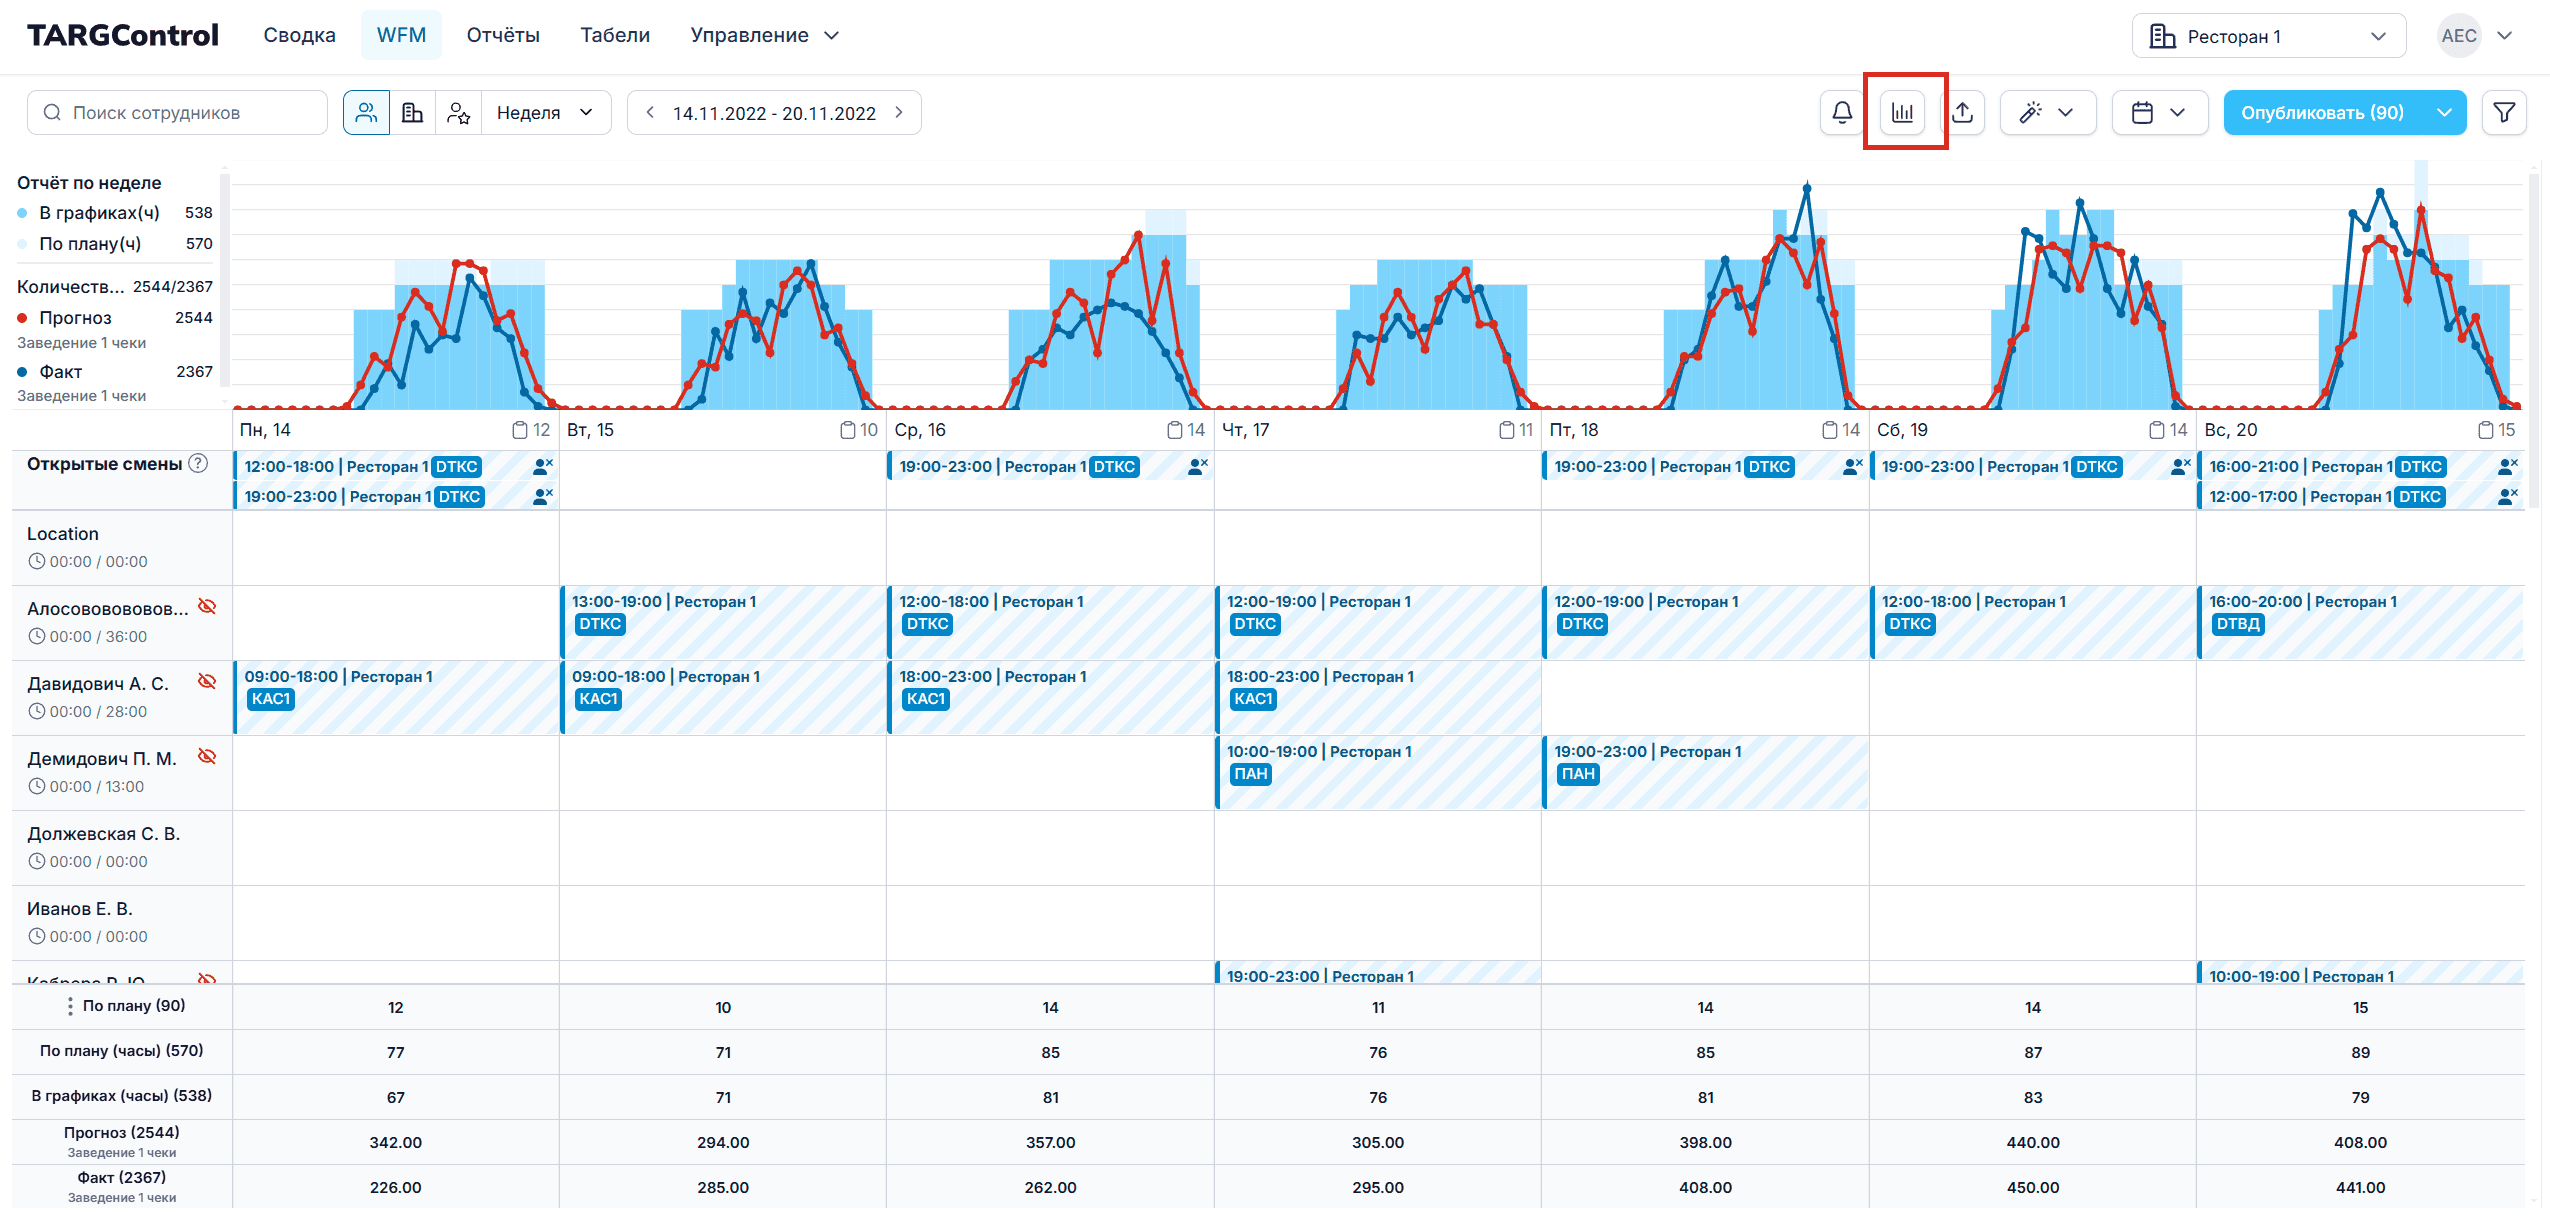Toggle visibility eye for Давидович А. С.
The width and height of the screenshot is (2550, 1220).
207,682
